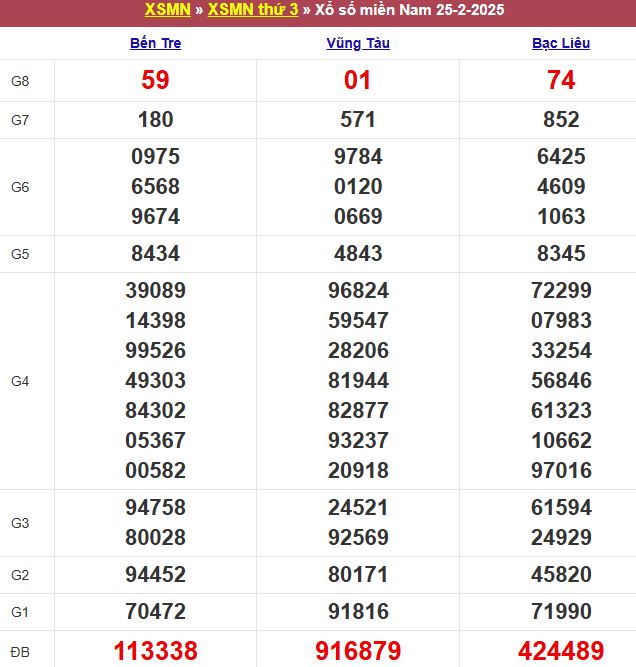Viewport: 636px width, 667px height.
Task: Select the ĐB jackpot number 113338
Action: pos(155,651)
